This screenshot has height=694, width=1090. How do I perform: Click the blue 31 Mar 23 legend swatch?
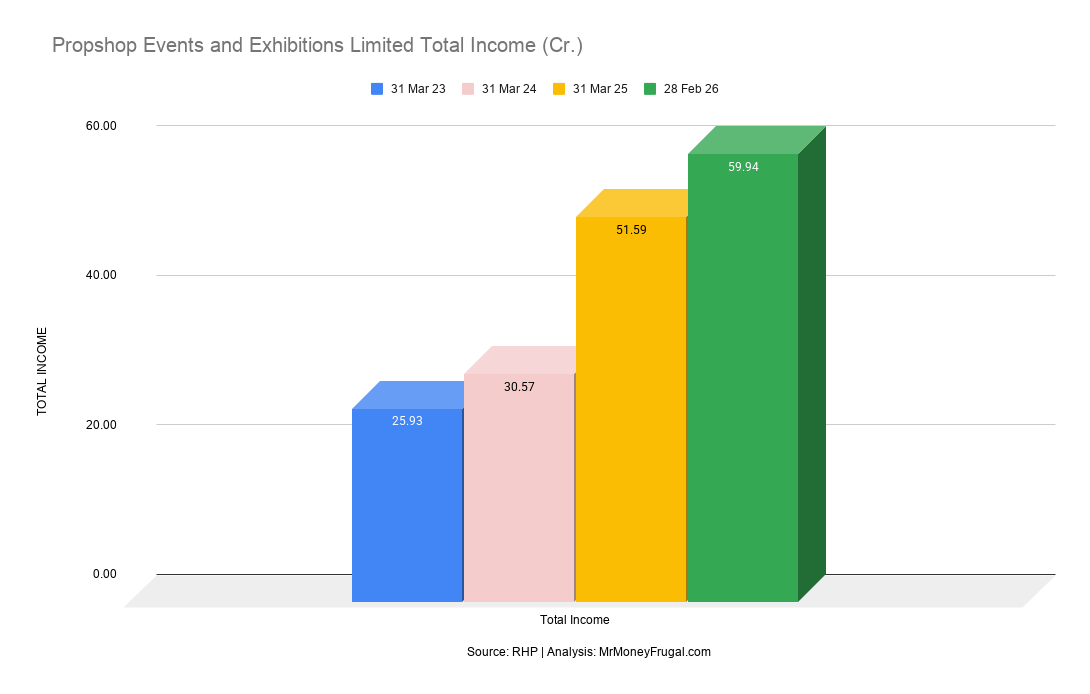[377, 89]
